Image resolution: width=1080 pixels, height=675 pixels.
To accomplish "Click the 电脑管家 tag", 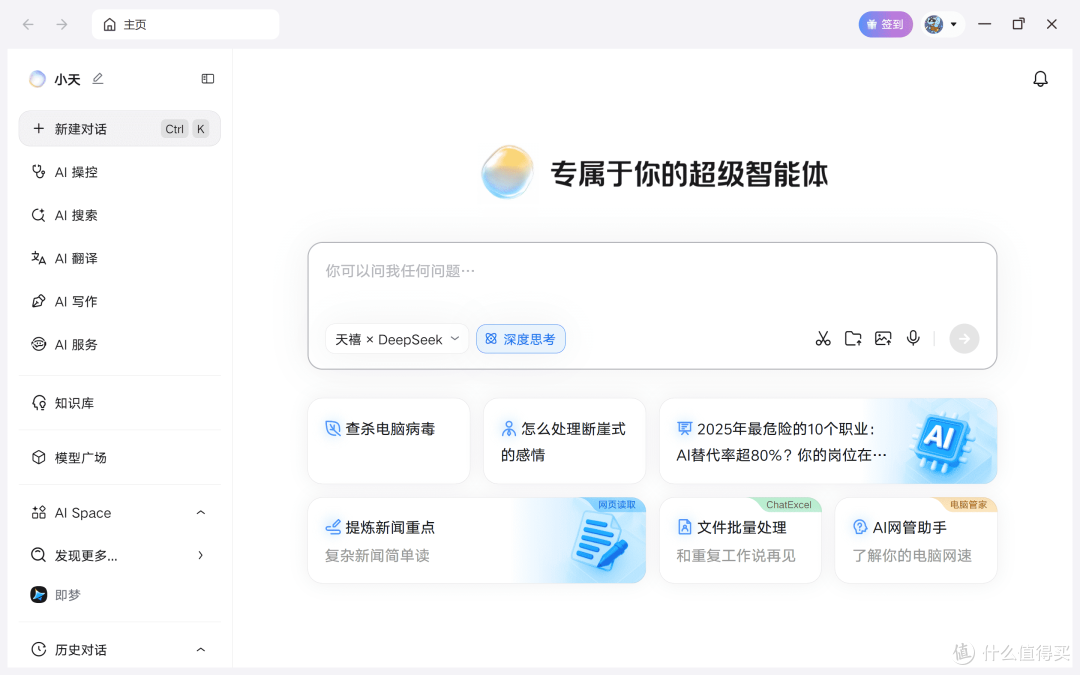I will click(x=968, y=505).
